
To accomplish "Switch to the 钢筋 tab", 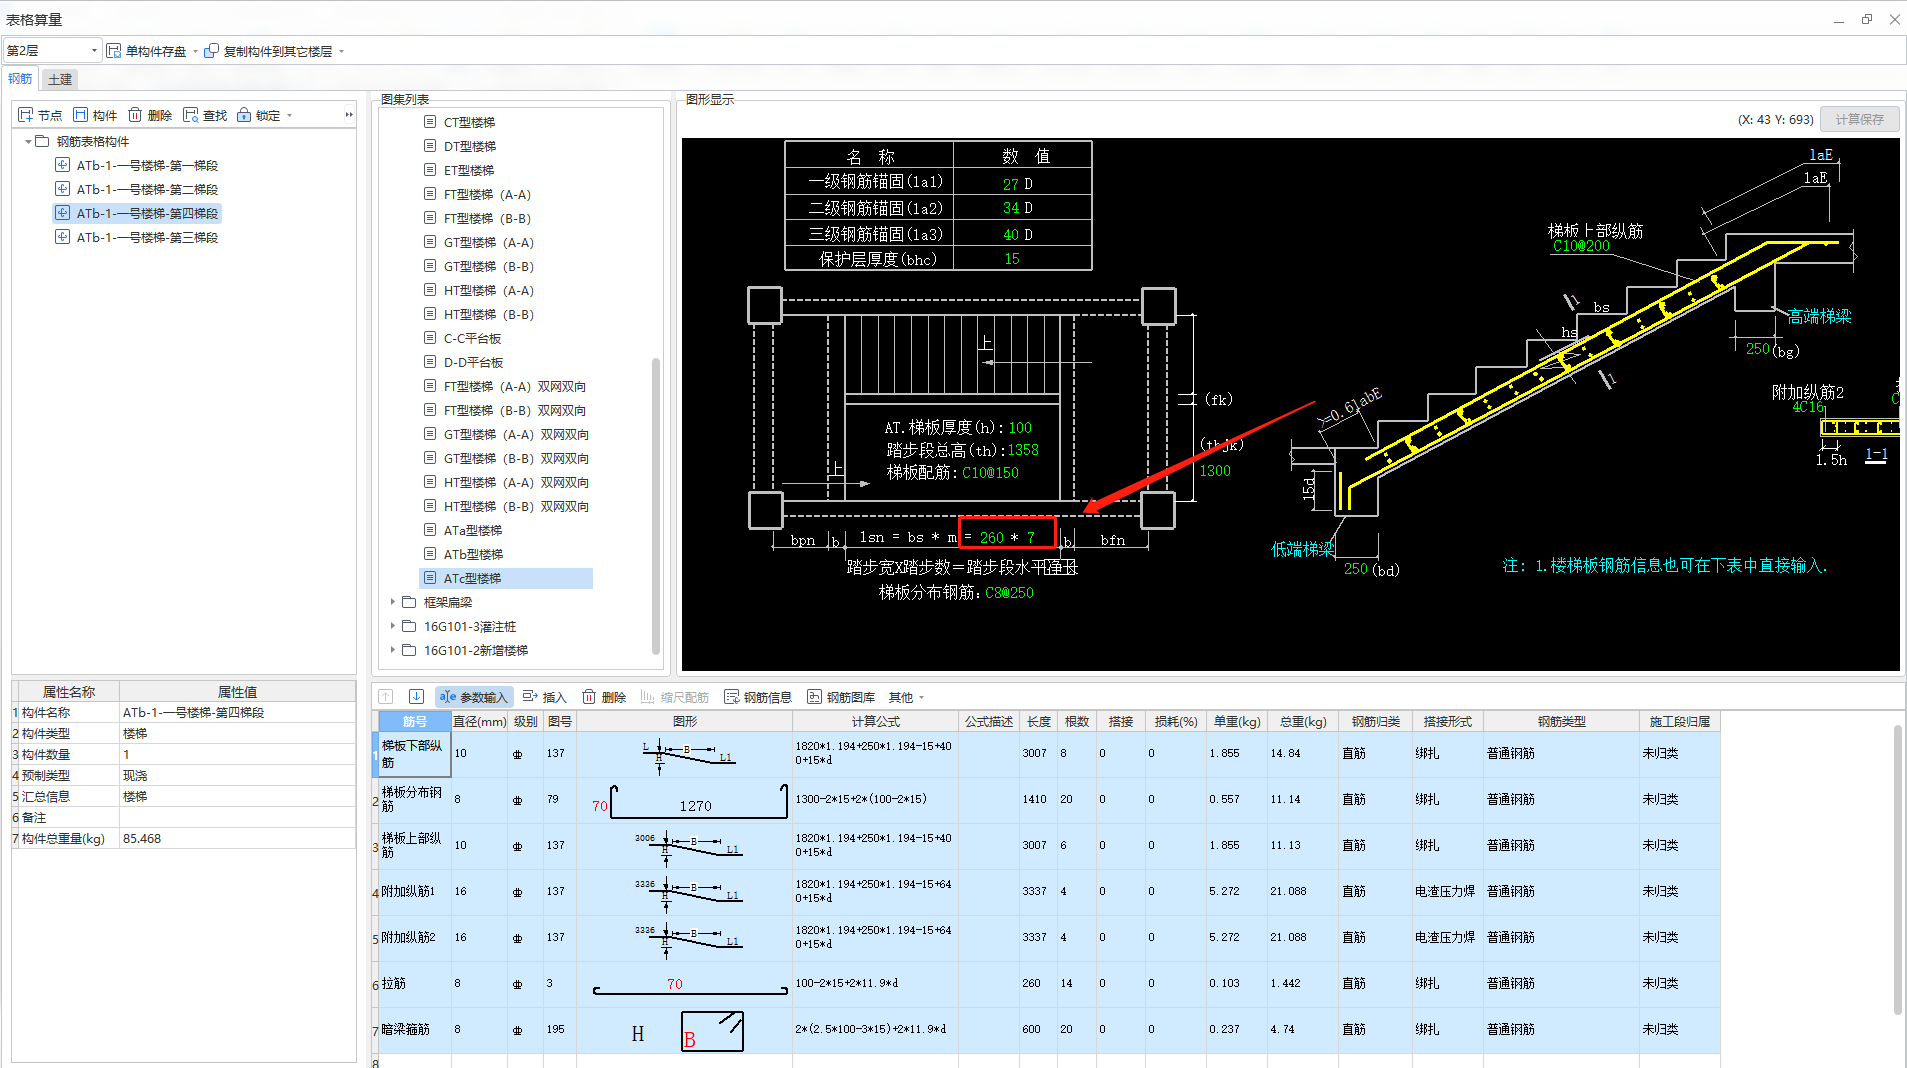I will click(20, 79).
